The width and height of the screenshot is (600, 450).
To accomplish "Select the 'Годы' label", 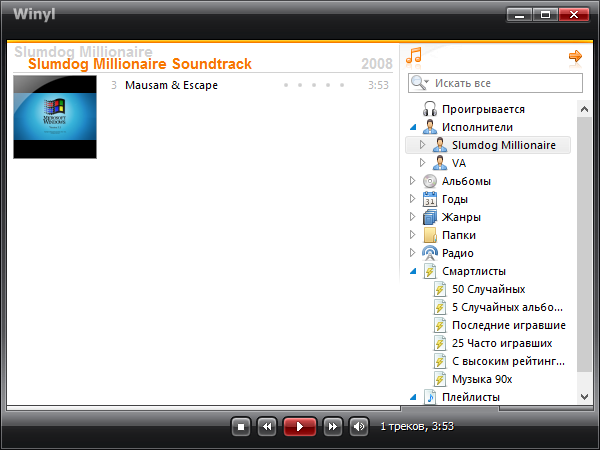I will point(455,199).
